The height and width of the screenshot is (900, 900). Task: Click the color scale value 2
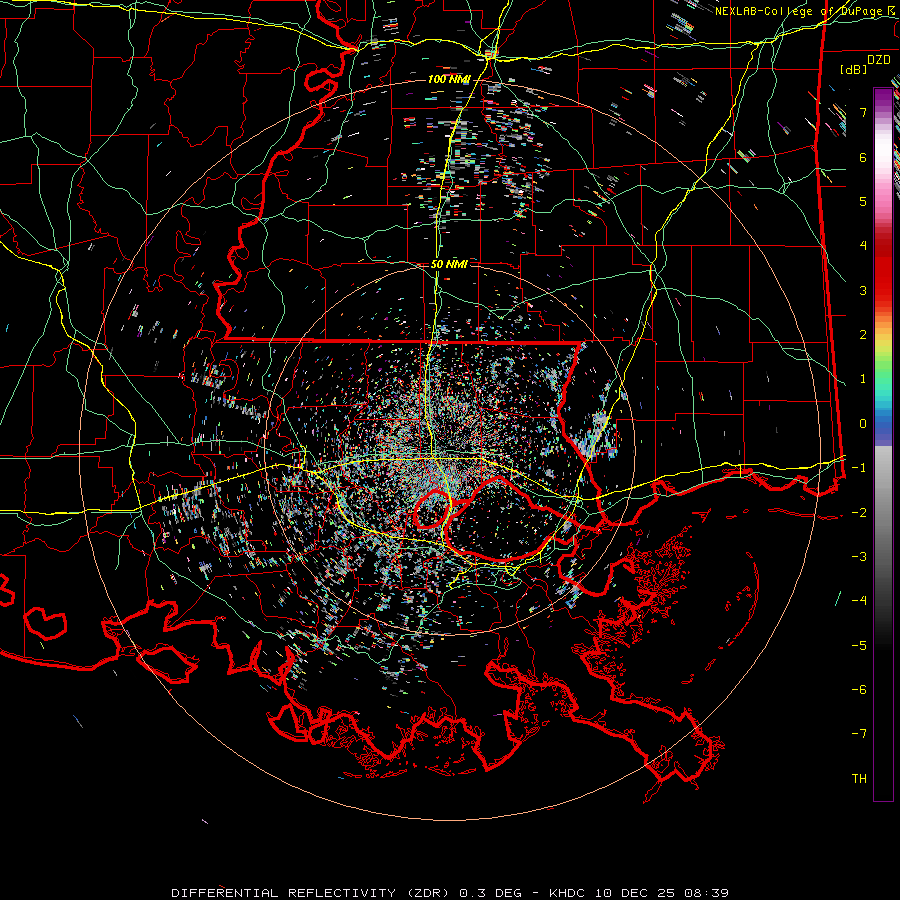click(863, 335)
